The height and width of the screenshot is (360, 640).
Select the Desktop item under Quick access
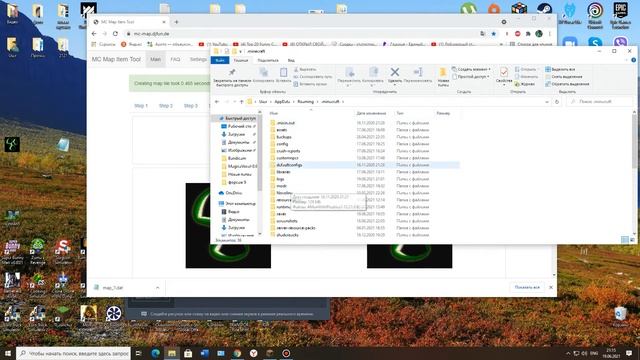(x=239, y=127)
